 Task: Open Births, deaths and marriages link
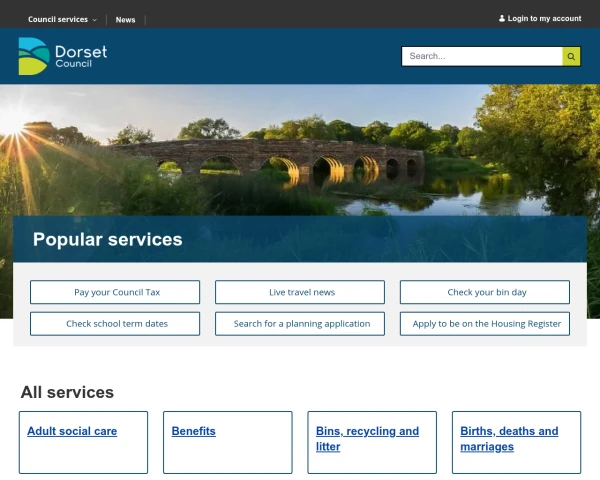(x=509, y=439)
